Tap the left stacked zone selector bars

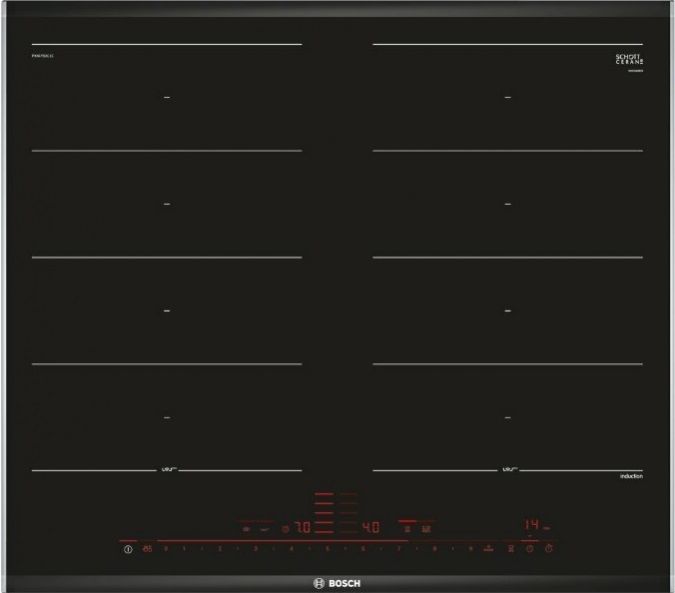[325, 515]
